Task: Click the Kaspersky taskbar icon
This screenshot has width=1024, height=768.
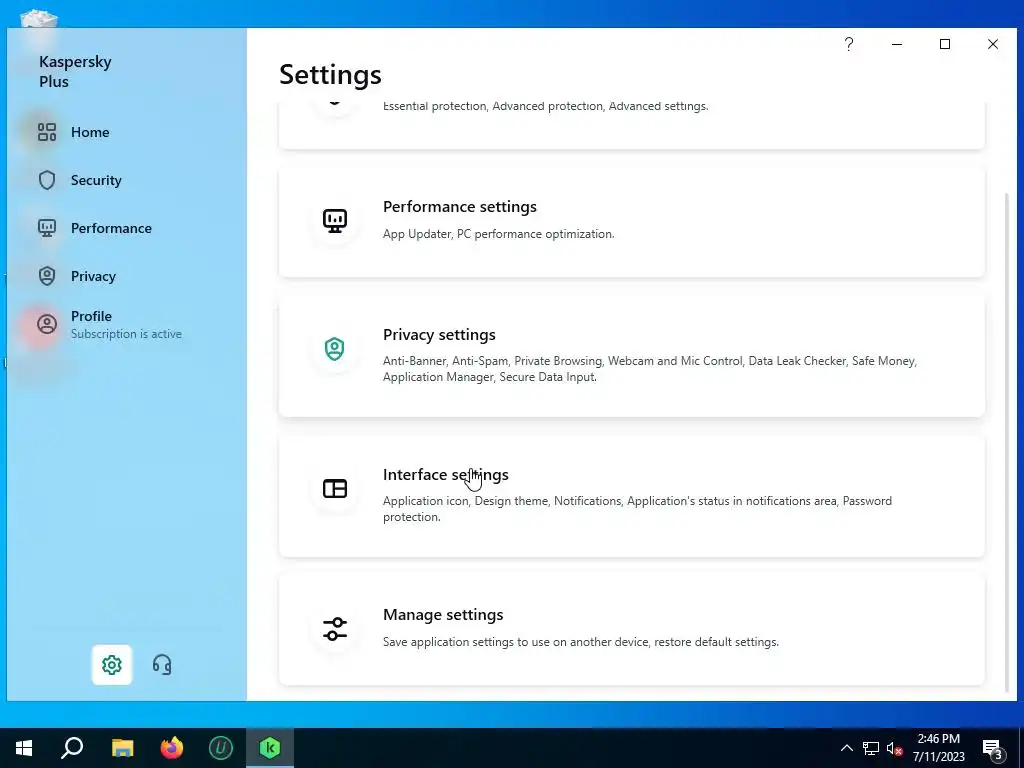Action: tap(270, 748)
